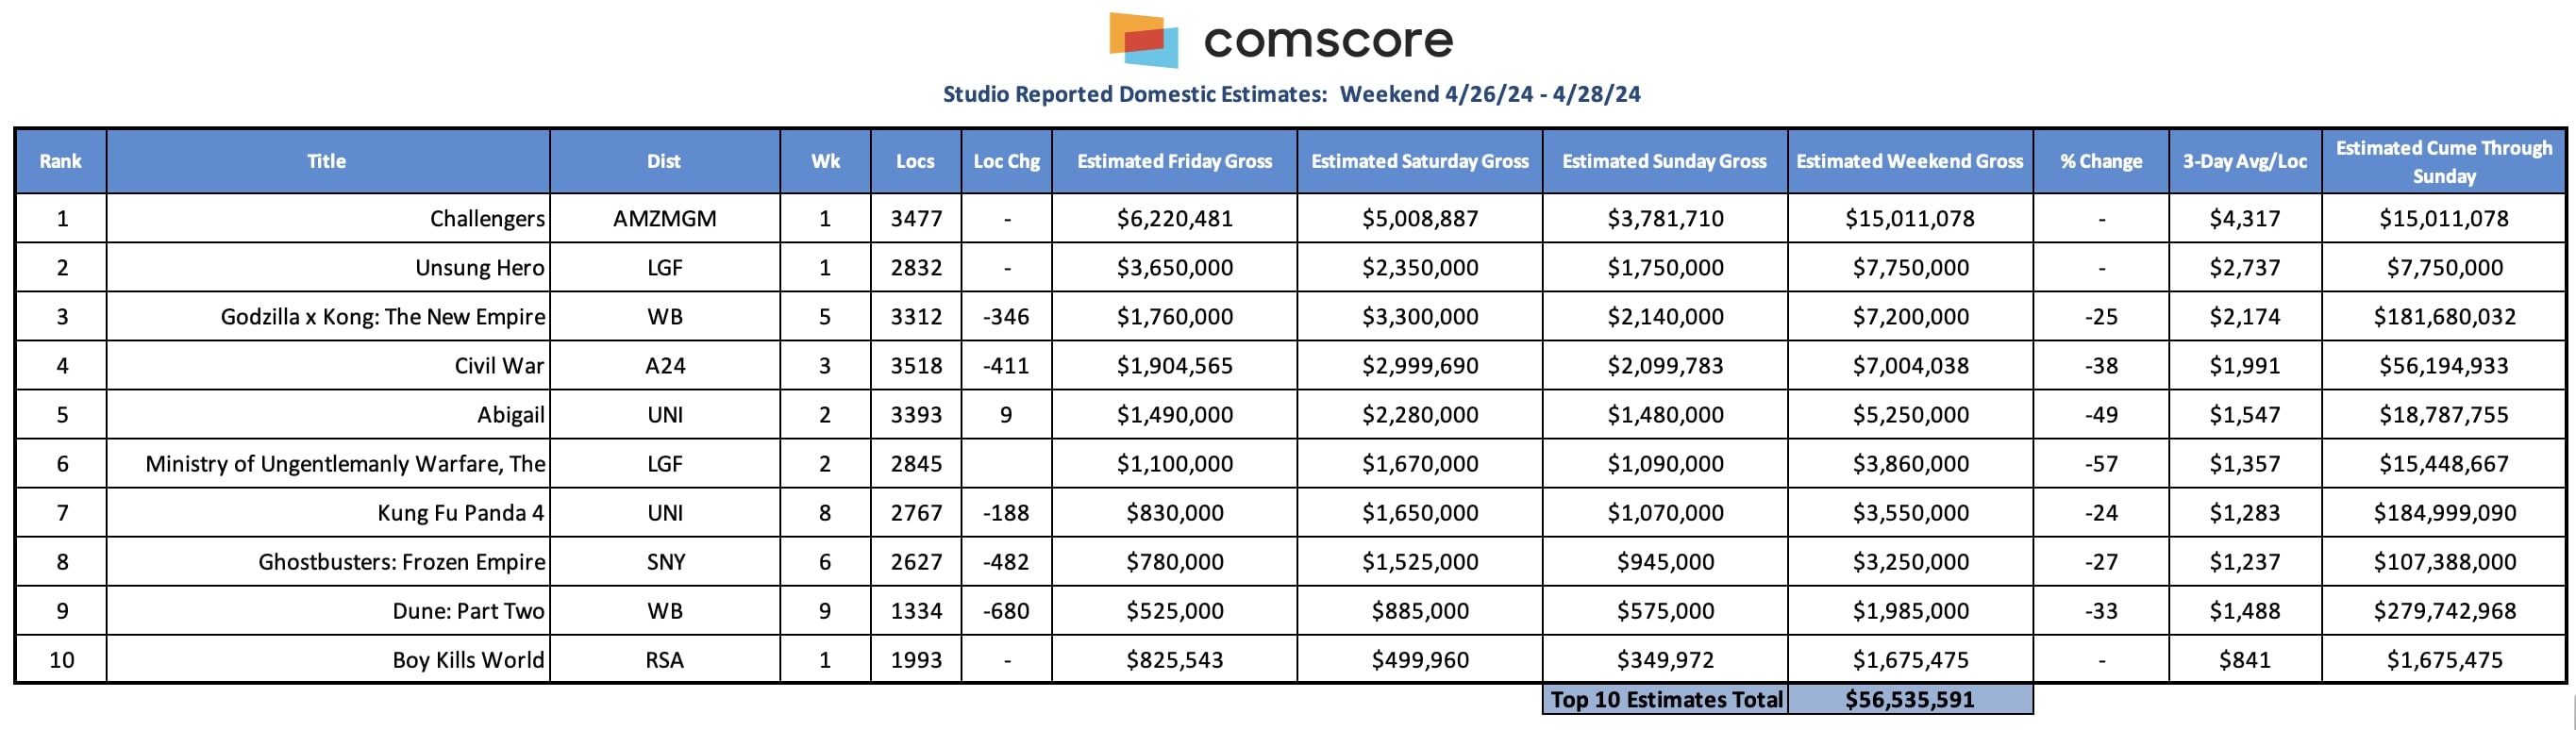This screenshot has height=730, width=2576.
Task: Click the Estimated Cume Through Sunday header
Action: pos(2443,161)
